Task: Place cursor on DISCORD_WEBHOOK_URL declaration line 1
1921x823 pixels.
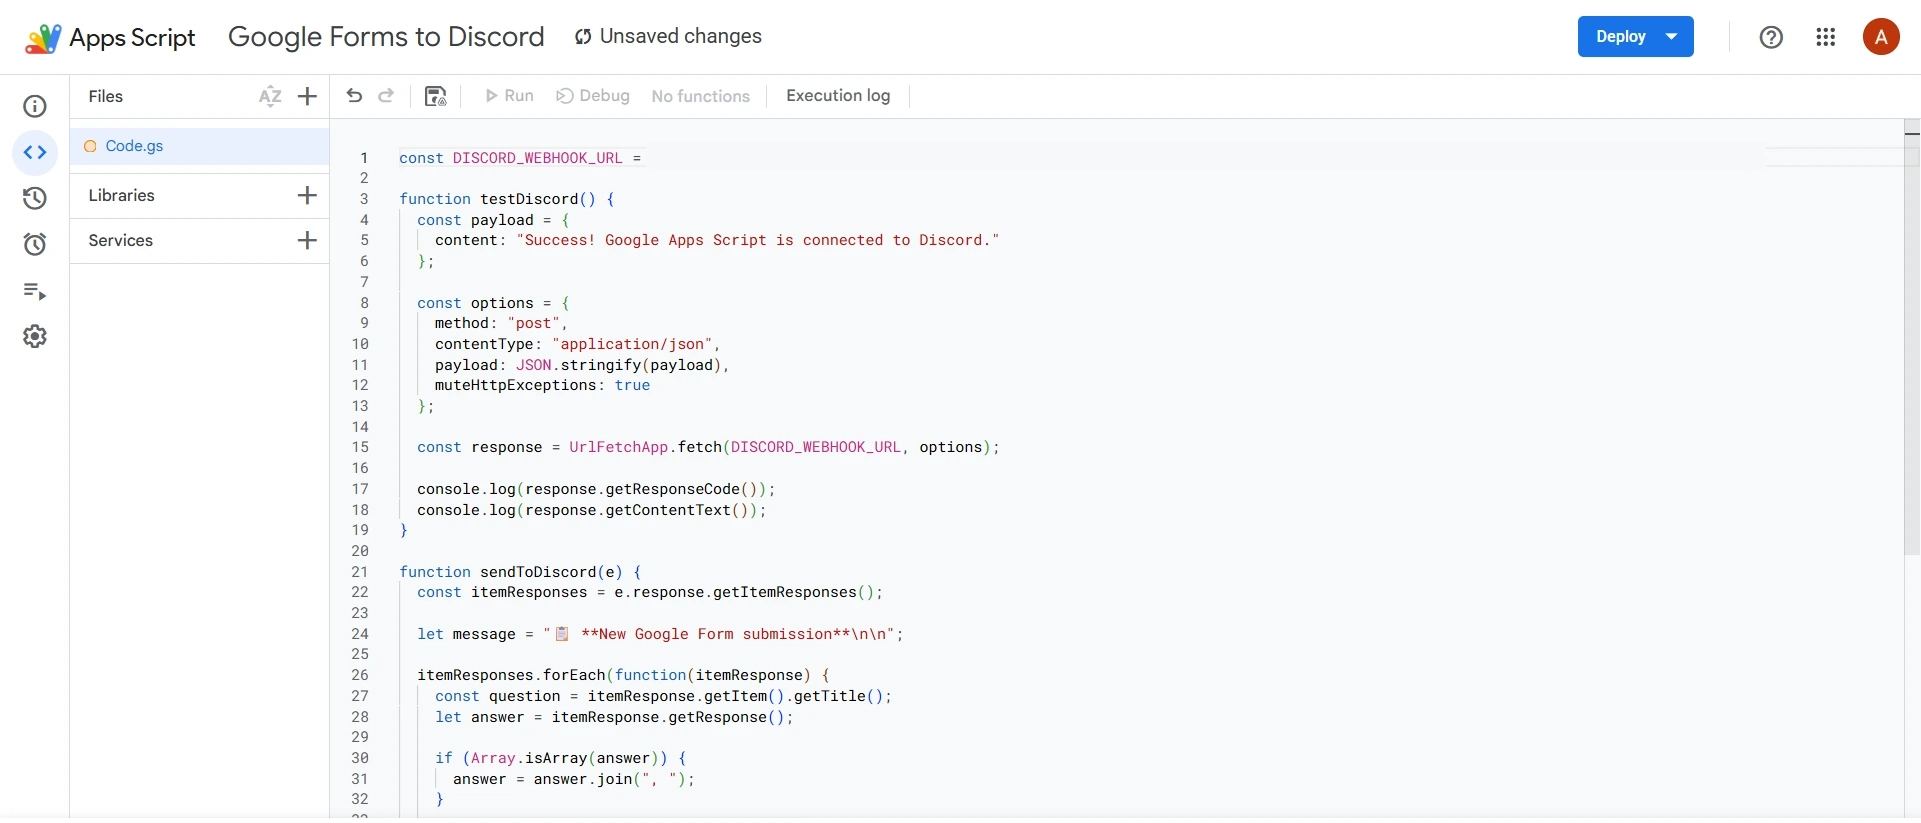Action: pos(520,158)
